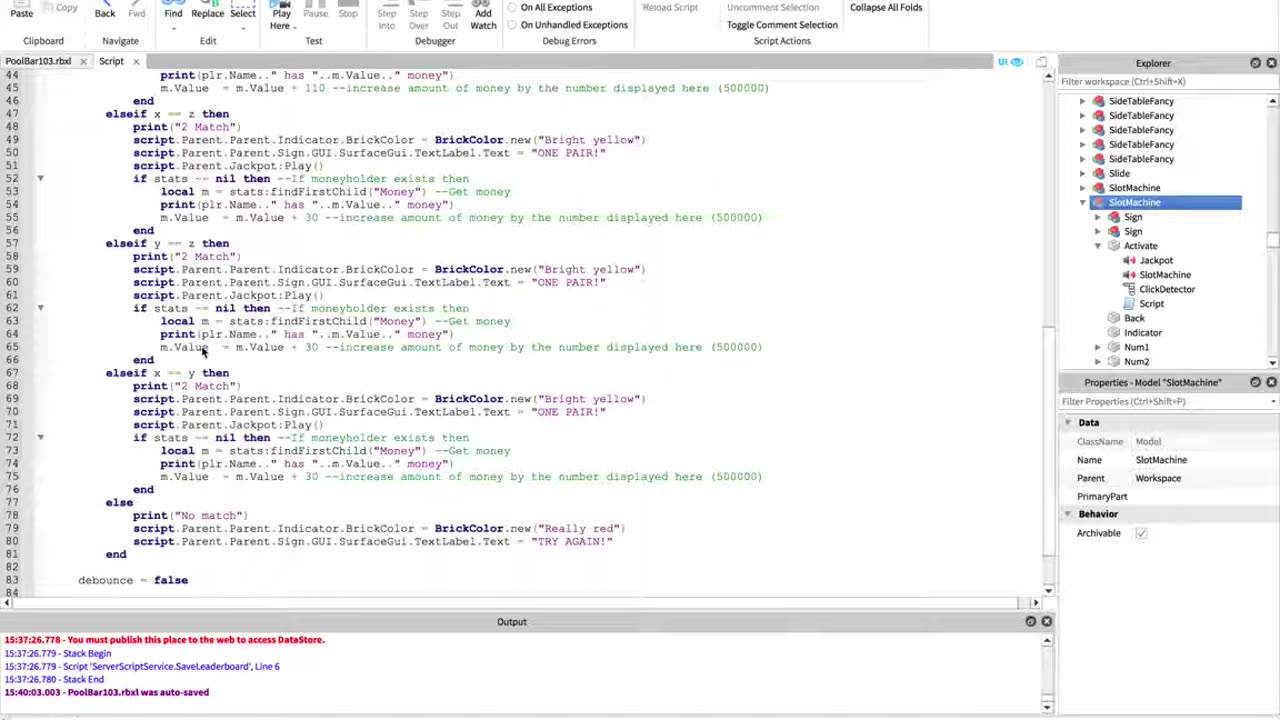Click the 'debounce = false' code line
1280x720 pixels.
coord(133,580)
